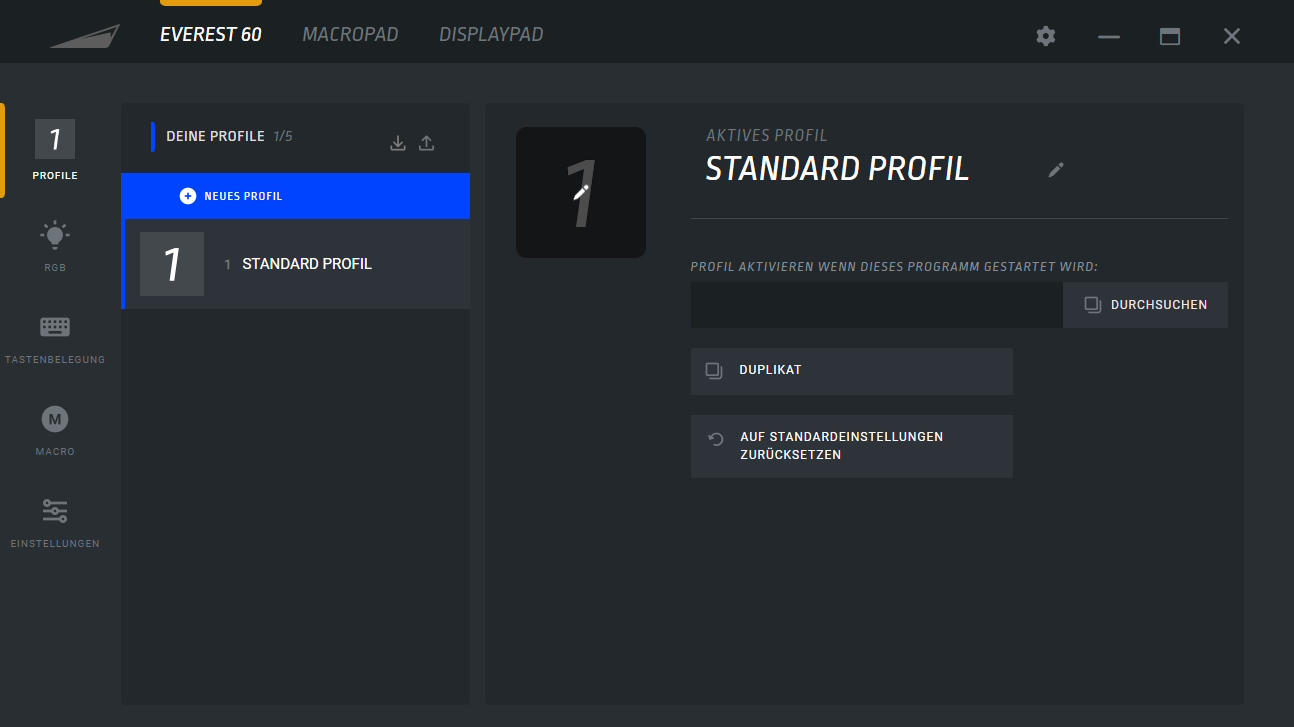Click the program path input field
1294x727 pixels.
pos(876,305)
